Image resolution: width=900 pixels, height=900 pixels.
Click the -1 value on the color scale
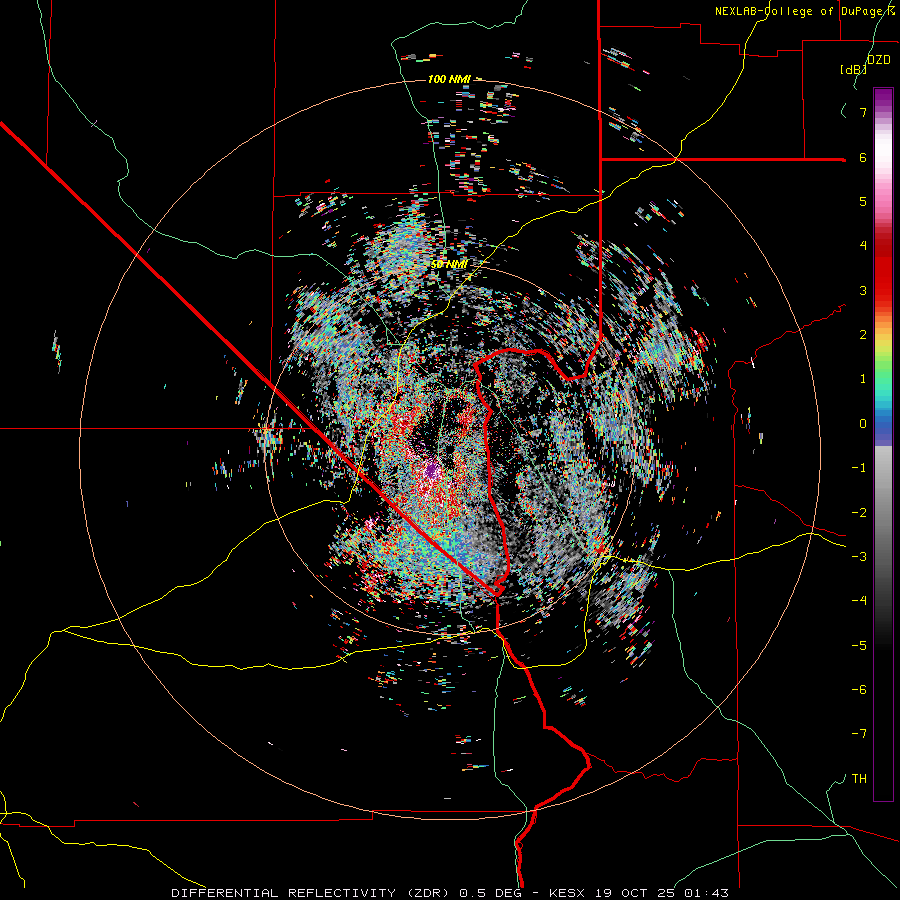tap(859, 468)
